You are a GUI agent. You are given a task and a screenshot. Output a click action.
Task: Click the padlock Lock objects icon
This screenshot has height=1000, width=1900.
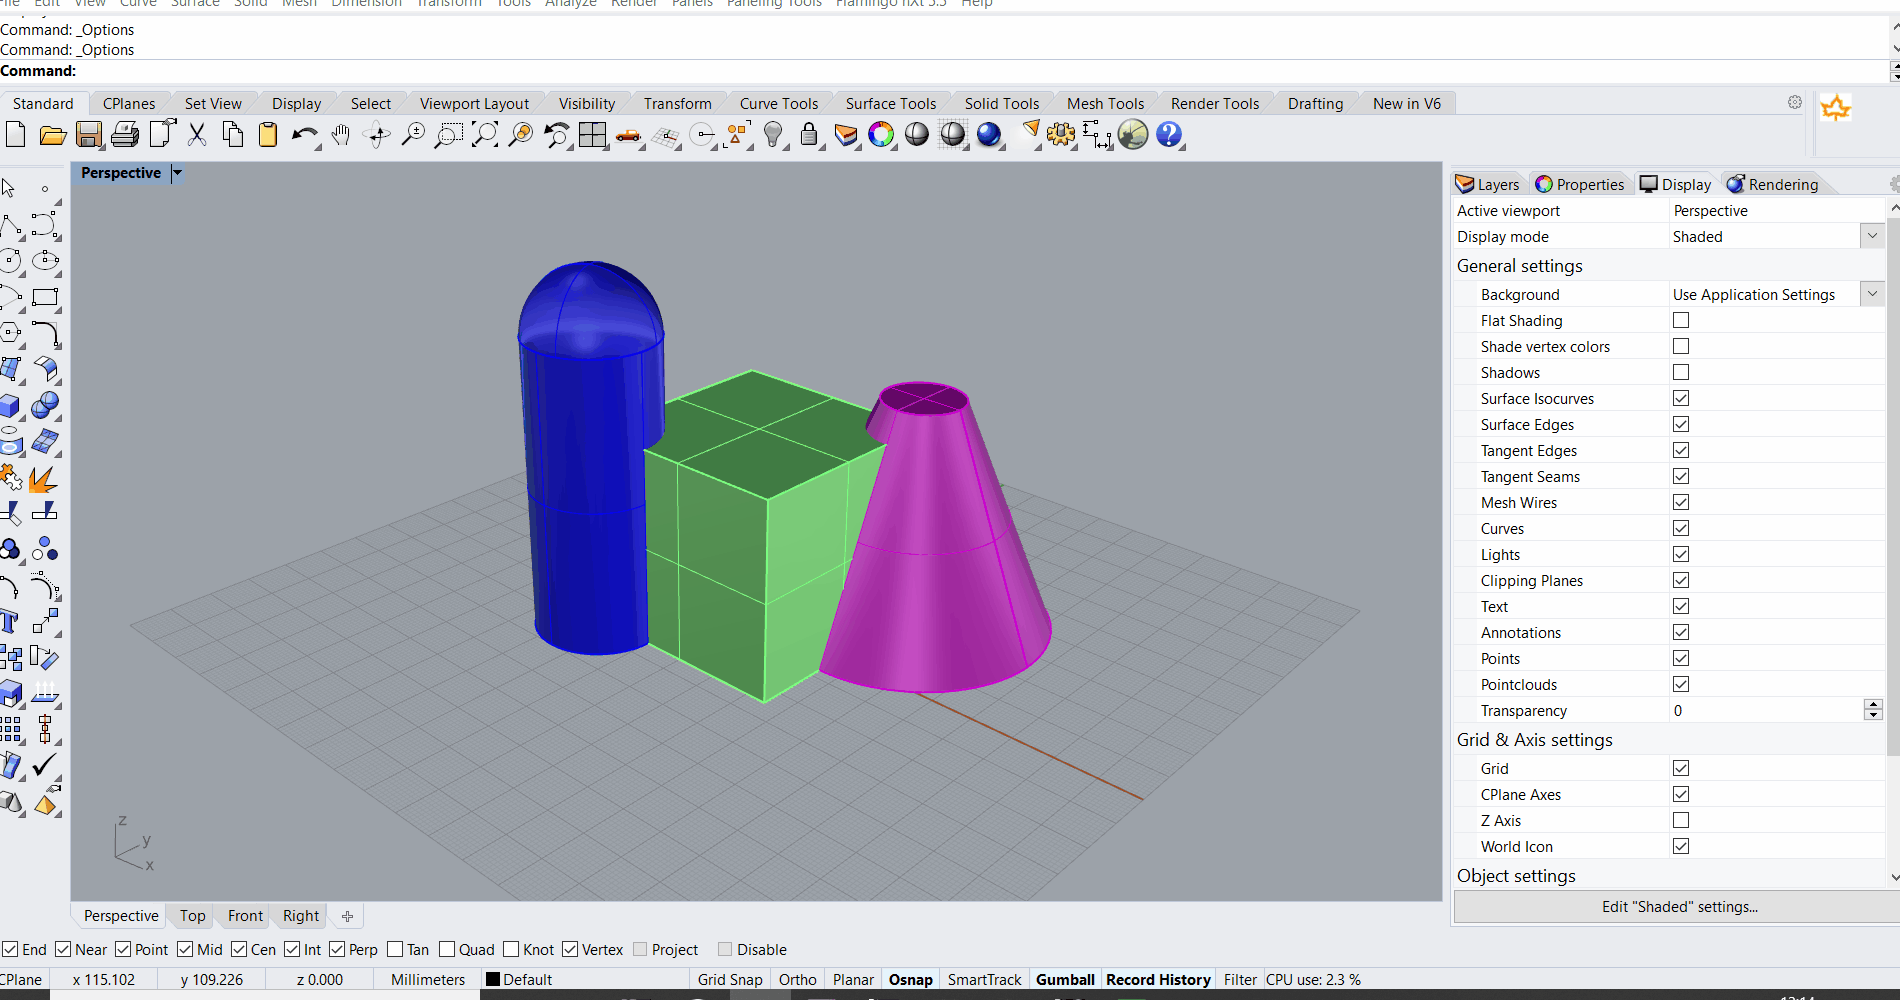809,135
